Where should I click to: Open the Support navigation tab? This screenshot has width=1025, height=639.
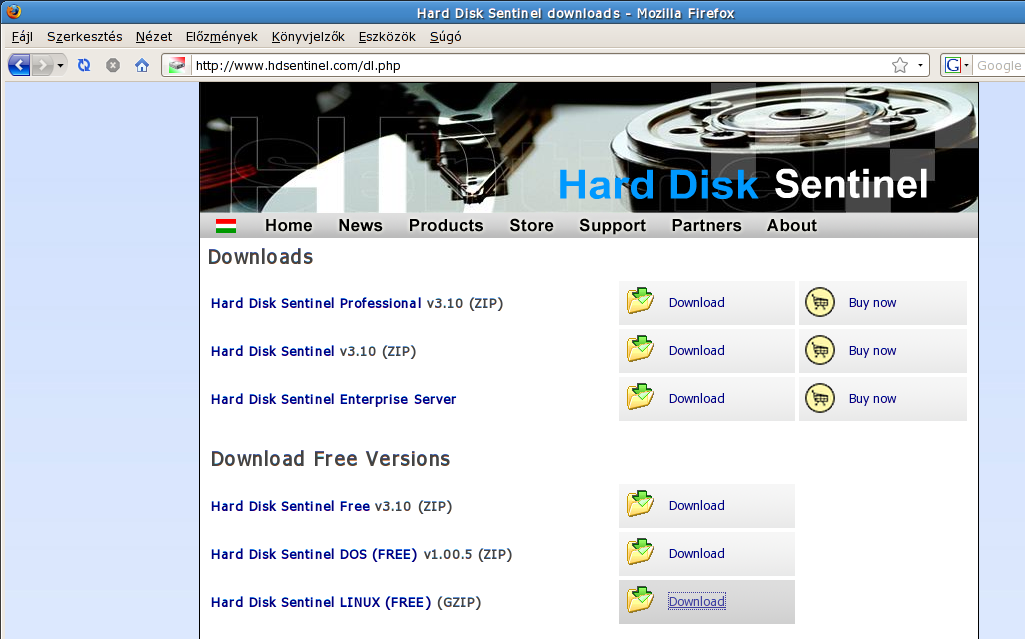[x=612, y=226]
